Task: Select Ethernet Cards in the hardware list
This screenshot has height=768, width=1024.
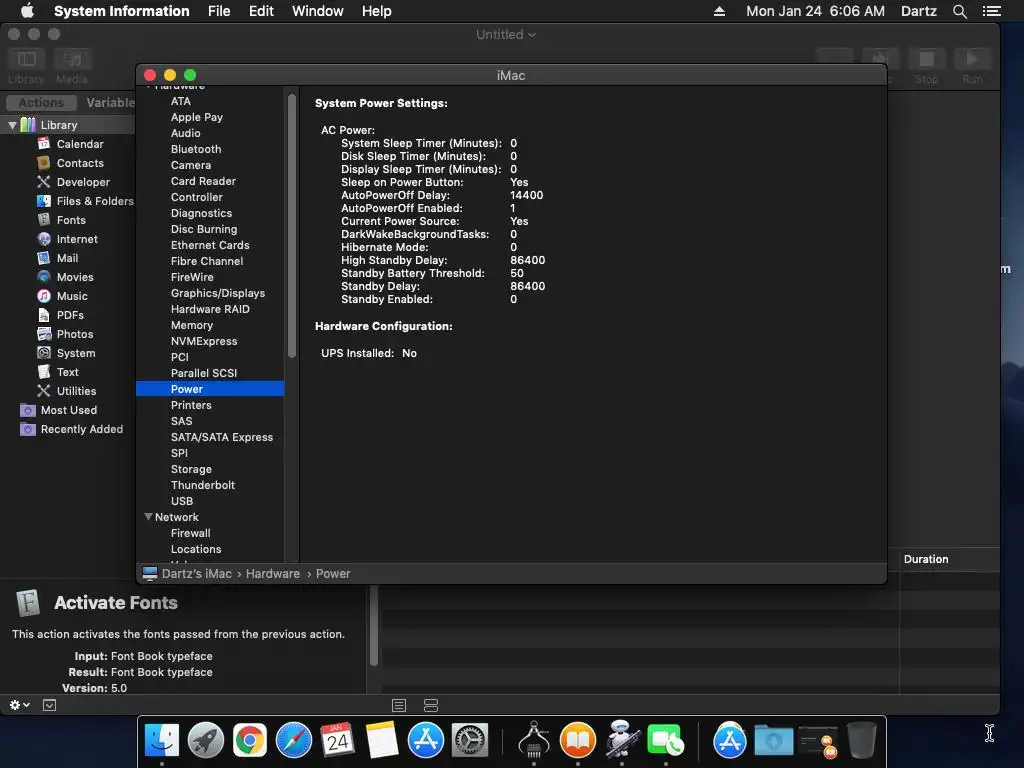Action: pyautogui.click(x=210, y=245)
